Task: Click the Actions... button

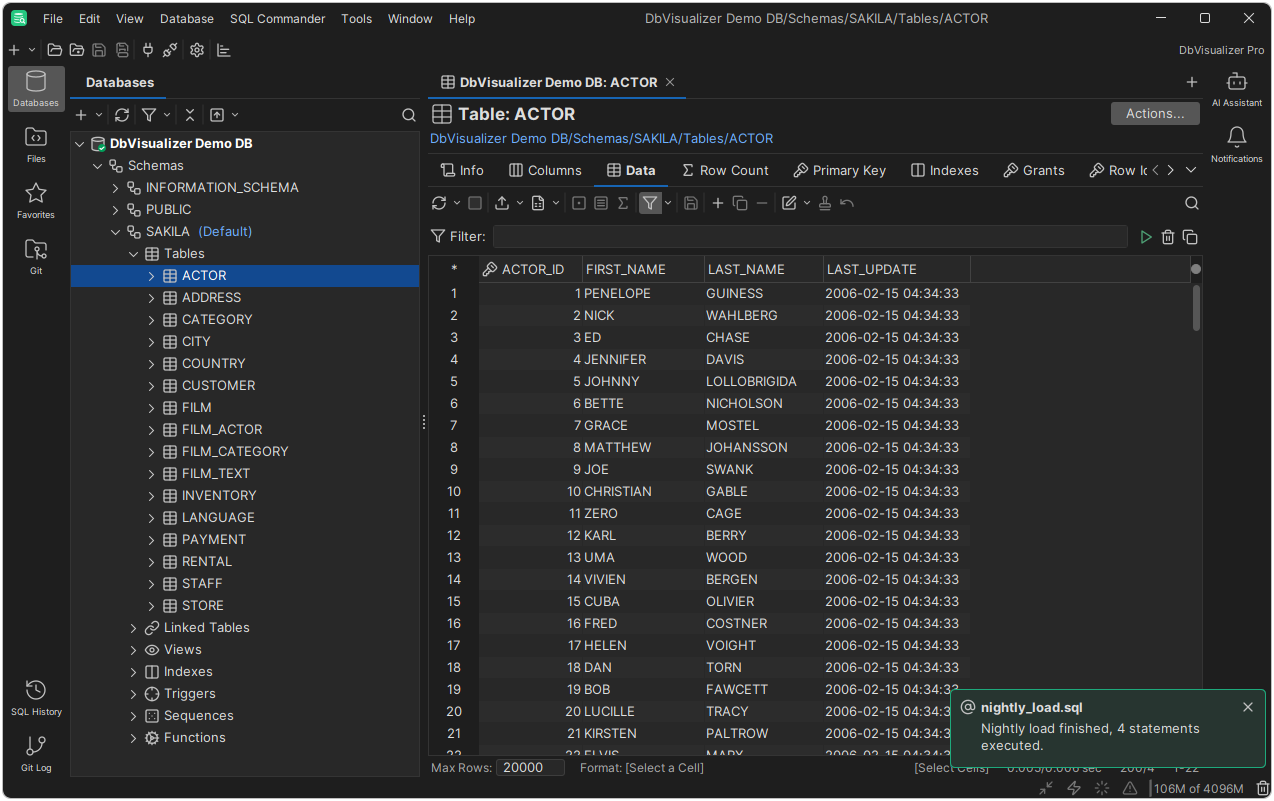Action: click(x=1155, y=113)
